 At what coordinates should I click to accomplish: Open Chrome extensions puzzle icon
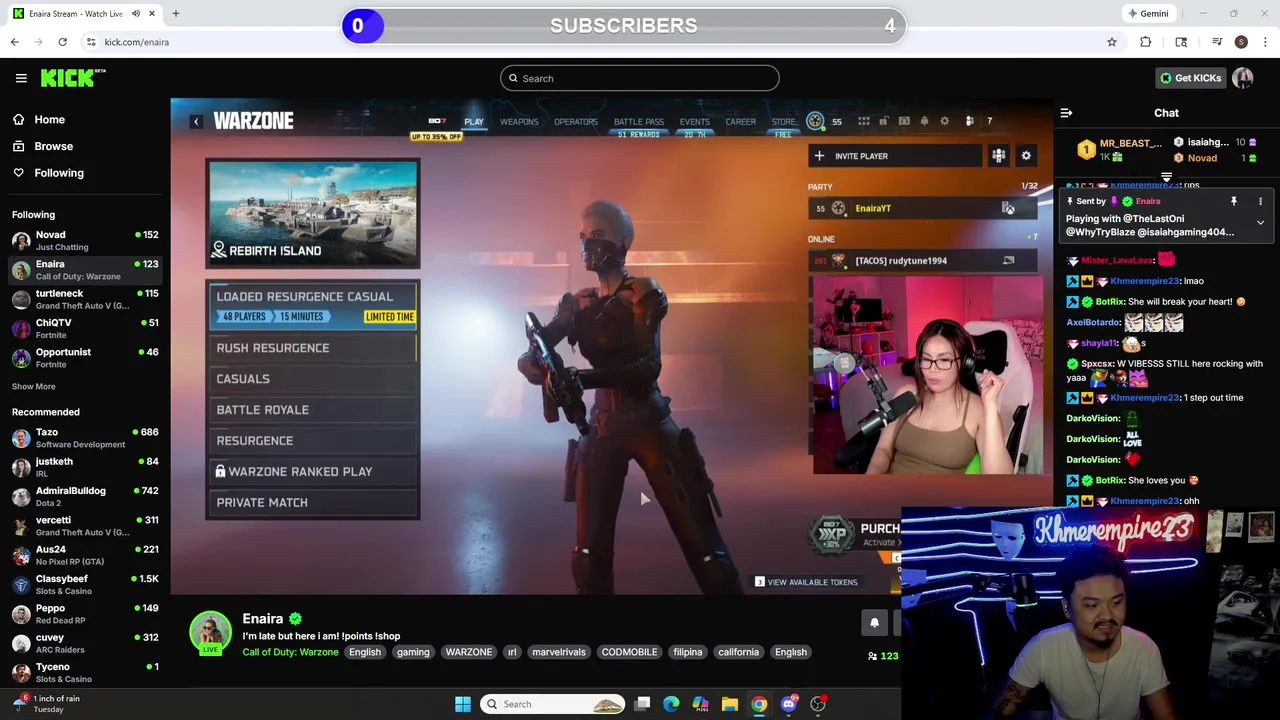(x=1146, y=42)
